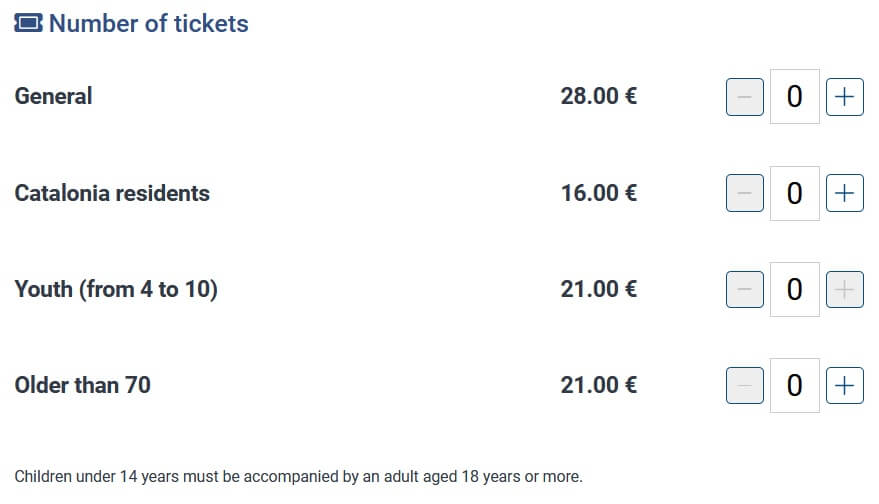
Task: Remove one Catalonia residents ticket
Action: [744, 193]
